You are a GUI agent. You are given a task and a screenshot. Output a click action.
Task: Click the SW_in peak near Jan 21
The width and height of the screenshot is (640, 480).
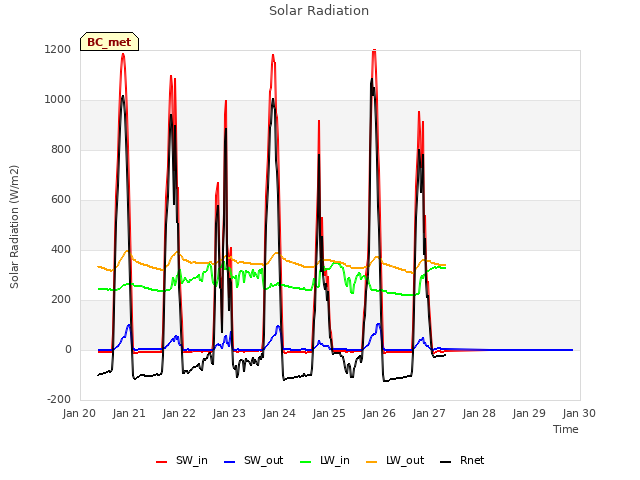[123, 54]
